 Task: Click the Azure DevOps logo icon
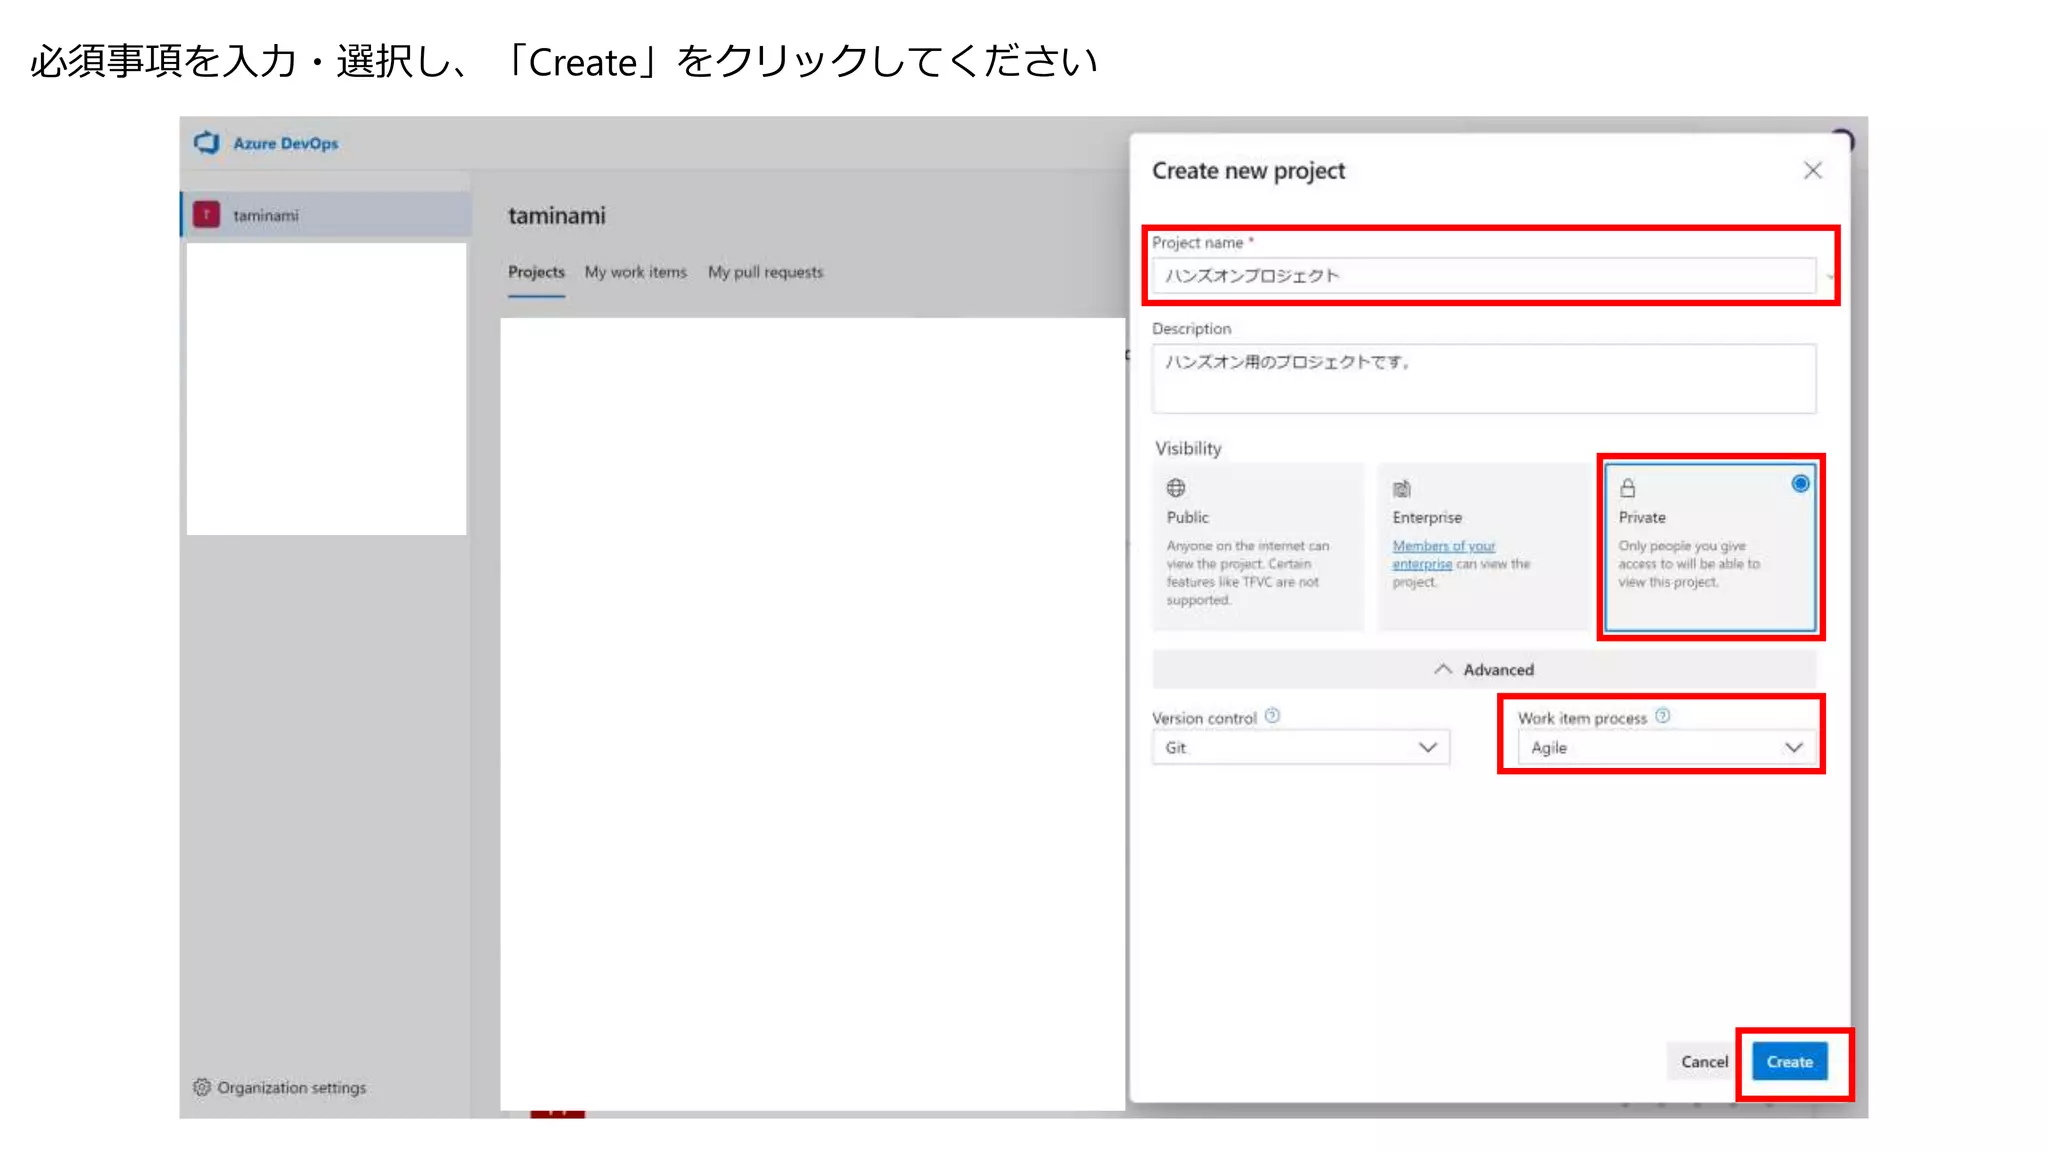click(207, 143)
